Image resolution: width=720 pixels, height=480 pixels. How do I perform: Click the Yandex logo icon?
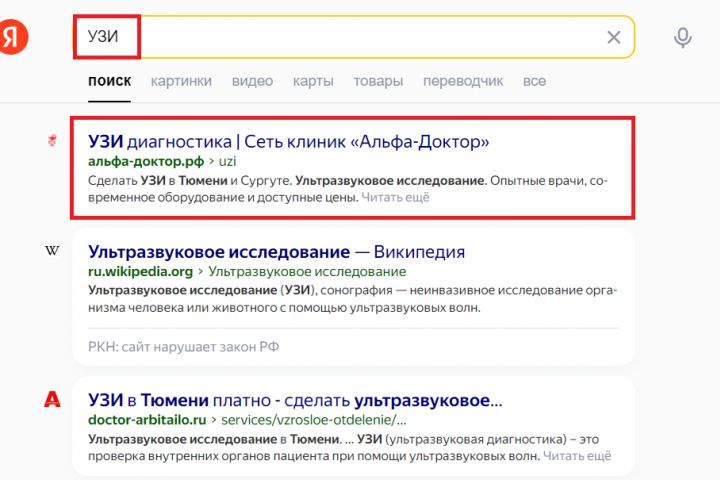[13, 37]
